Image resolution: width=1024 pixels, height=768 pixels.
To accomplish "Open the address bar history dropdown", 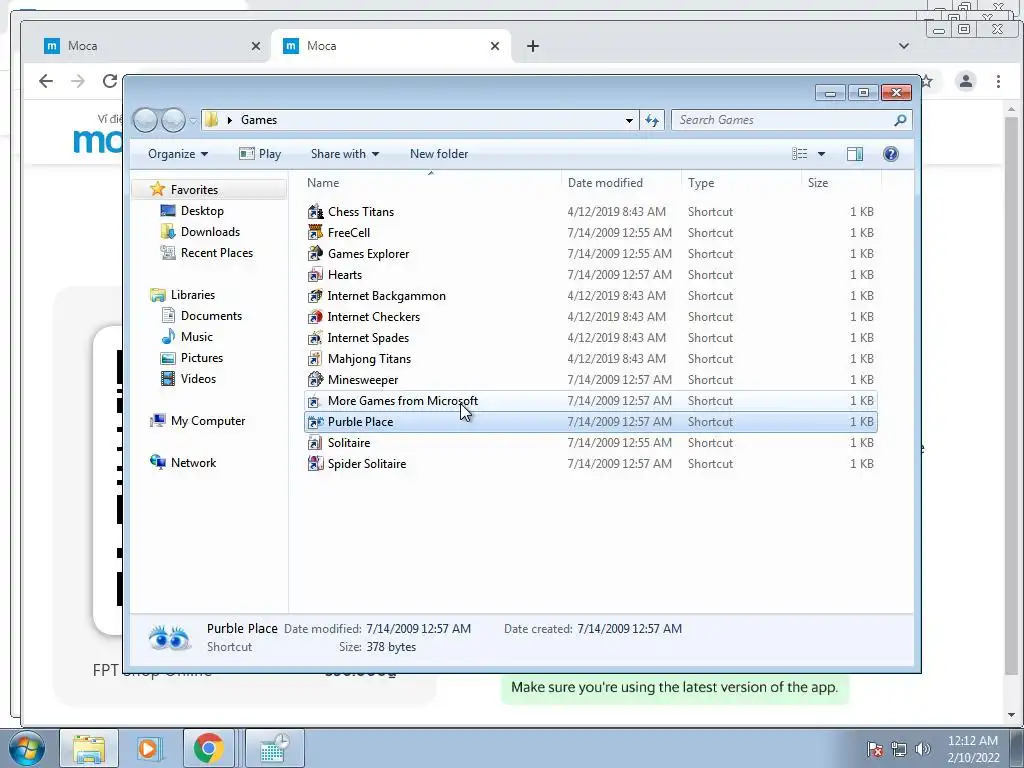I will 629,120.
